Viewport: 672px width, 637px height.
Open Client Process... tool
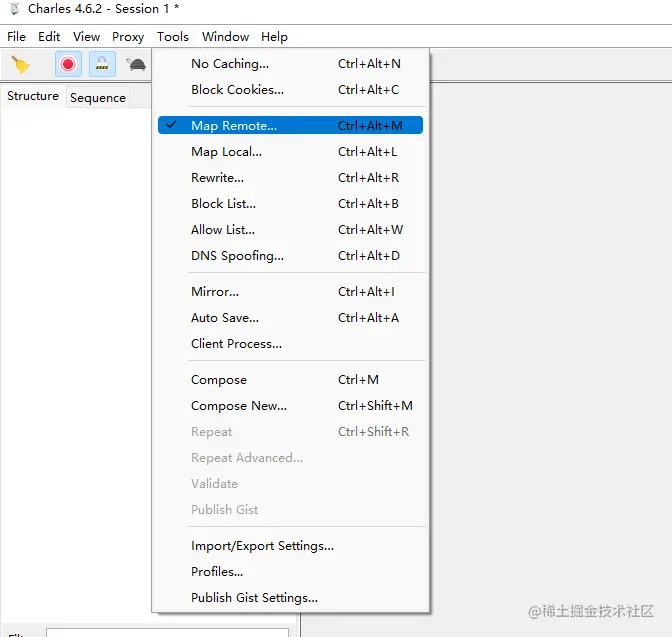pos(291,344)
